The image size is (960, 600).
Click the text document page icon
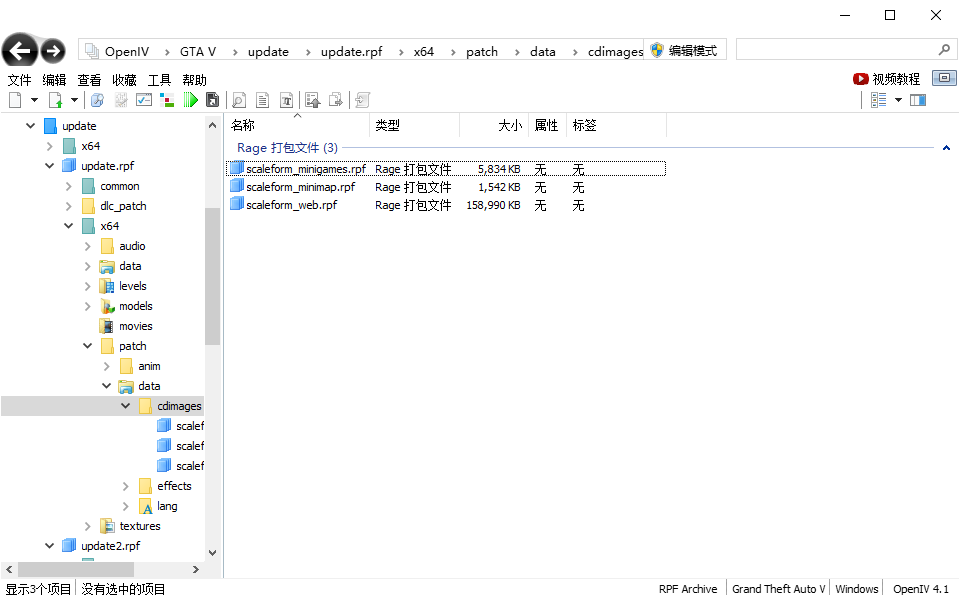coord(263,100)
